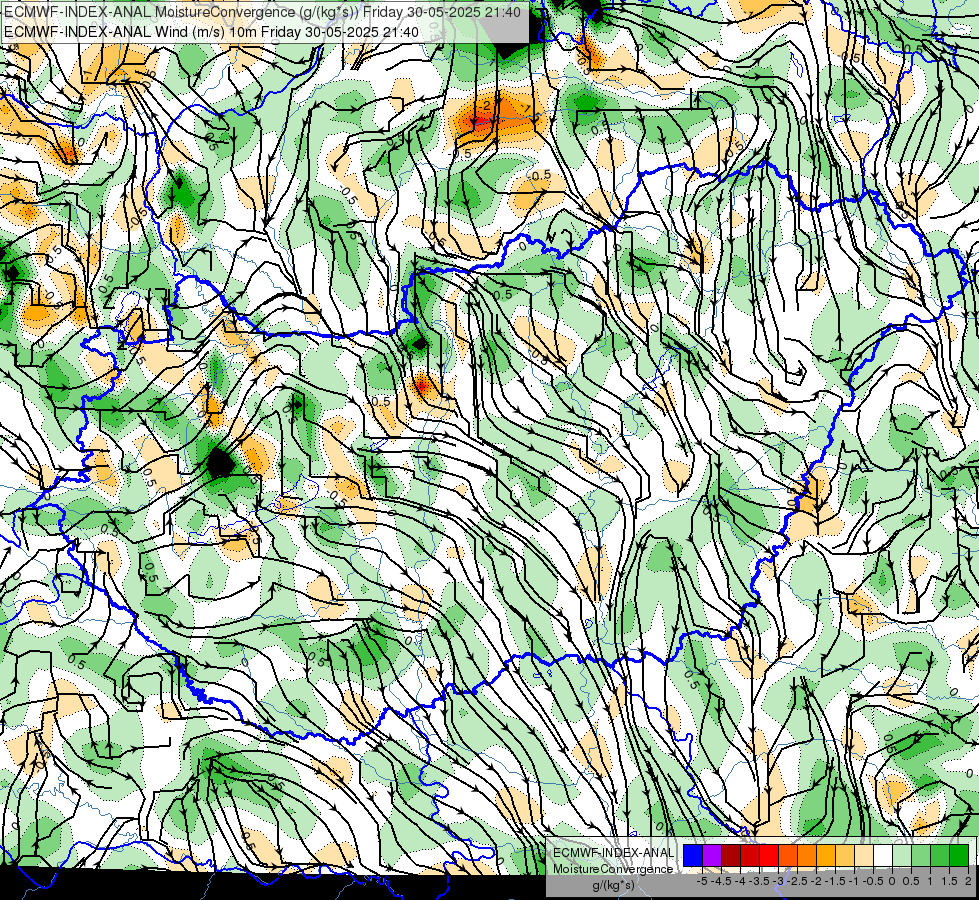The image size is (979, 900).
Task: Click legend tick label 1.5
Action: pyautogui.click(x=949, y=881)
